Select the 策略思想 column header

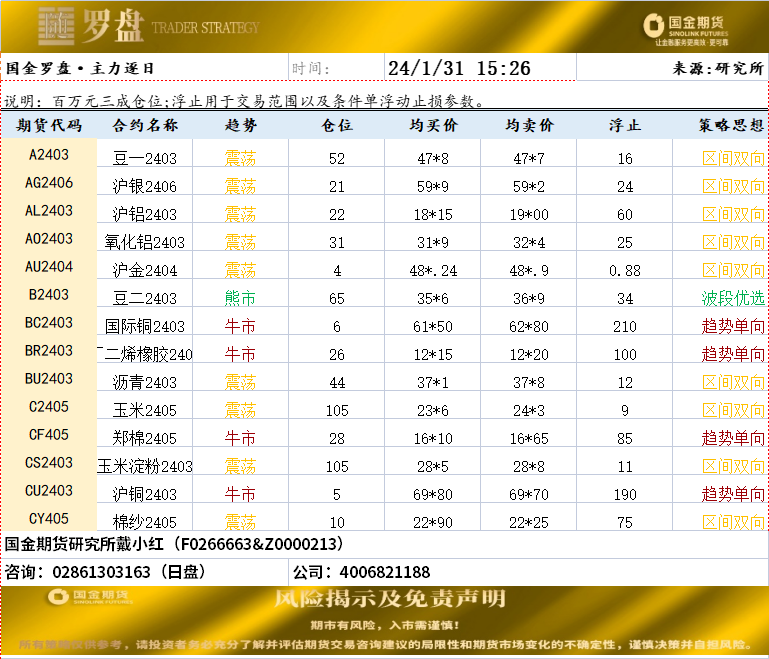731,126
